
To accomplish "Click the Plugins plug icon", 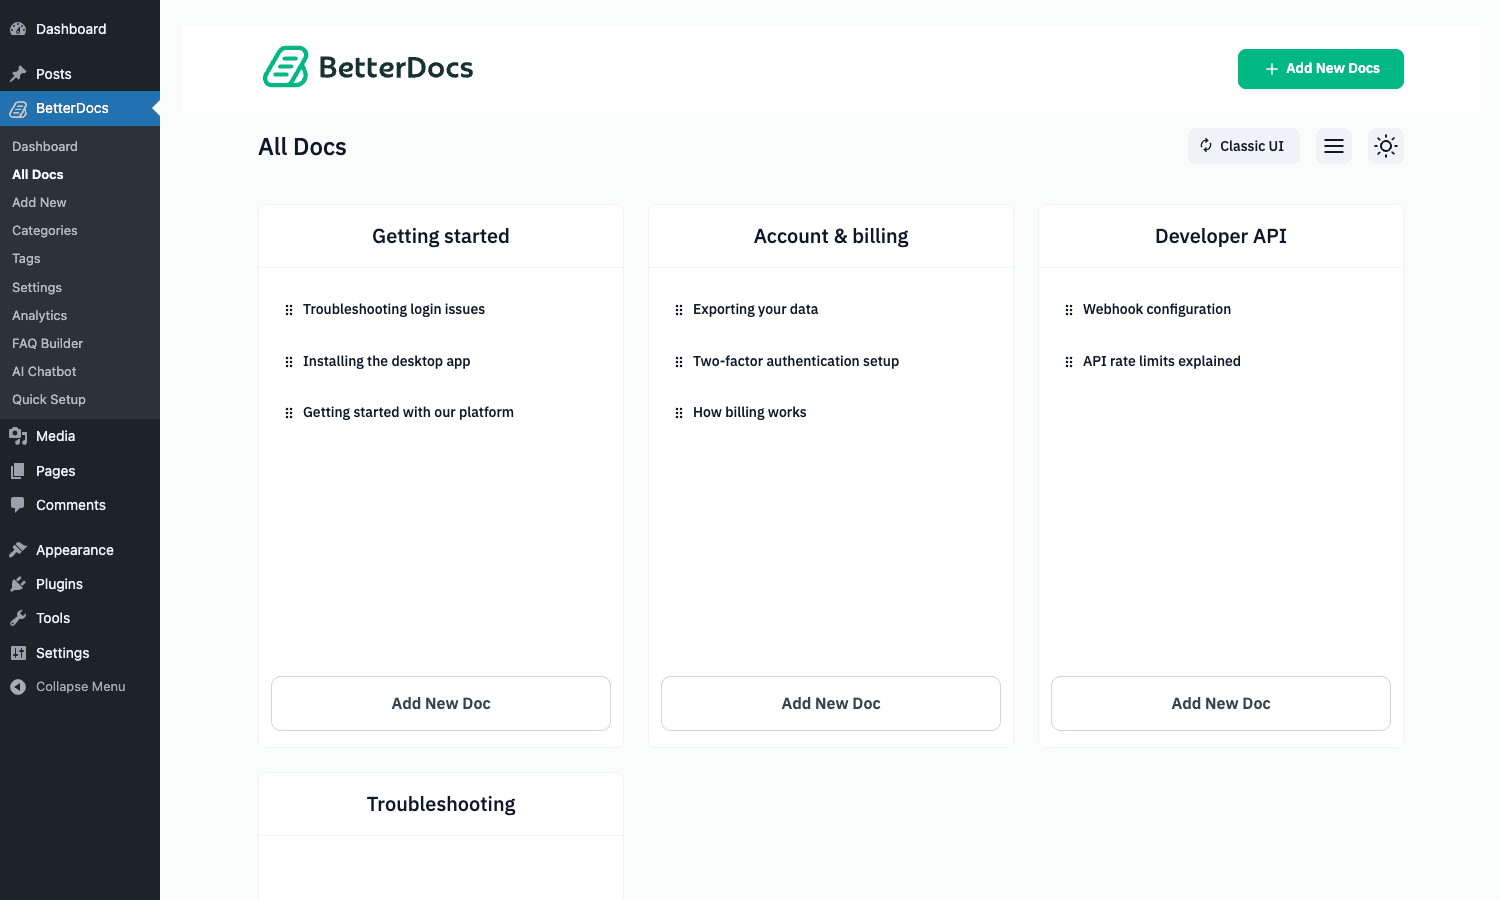I will pyautogui.click(x=18, y=584).
